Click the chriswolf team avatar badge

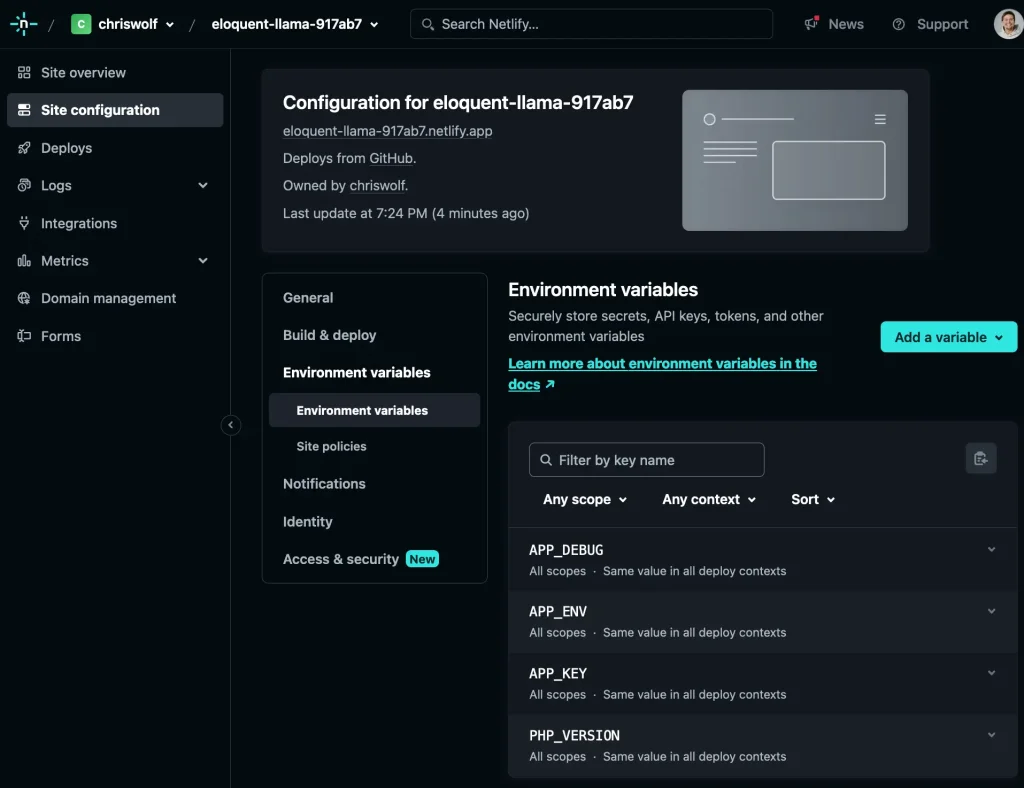point(81,23)
